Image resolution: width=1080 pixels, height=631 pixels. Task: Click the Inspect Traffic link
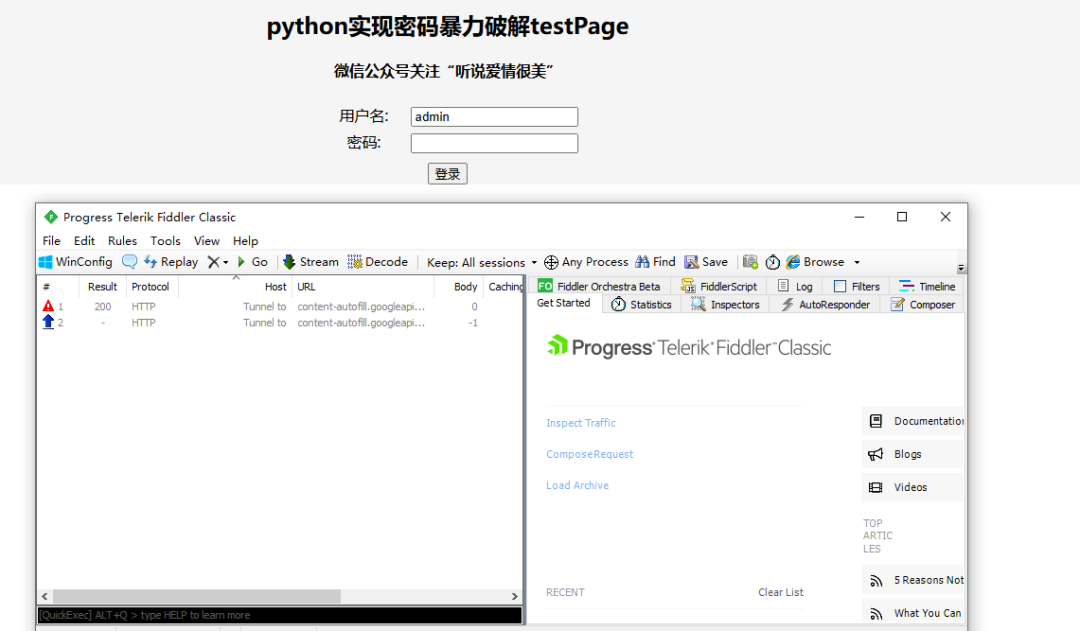(581, 423)
